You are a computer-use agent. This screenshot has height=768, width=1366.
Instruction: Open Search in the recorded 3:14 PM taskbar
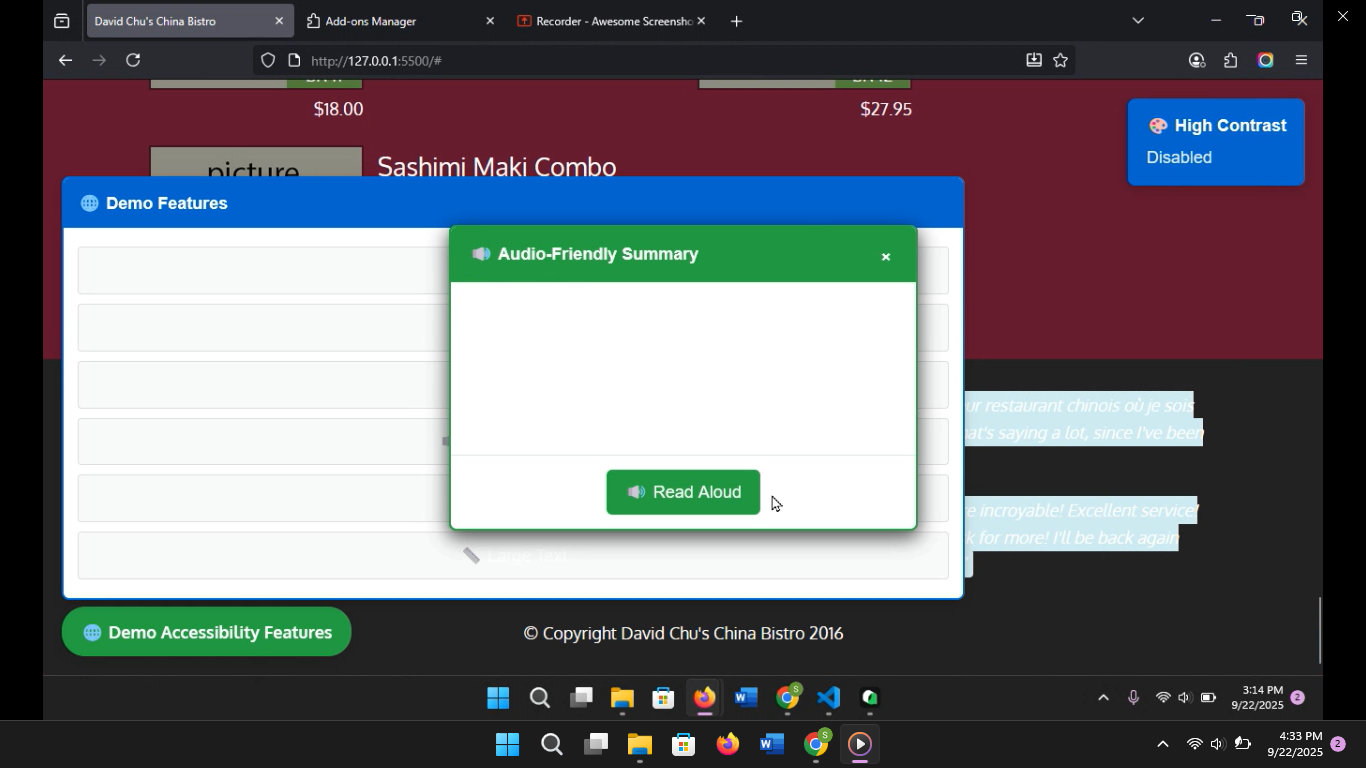(x=540, y=698)
